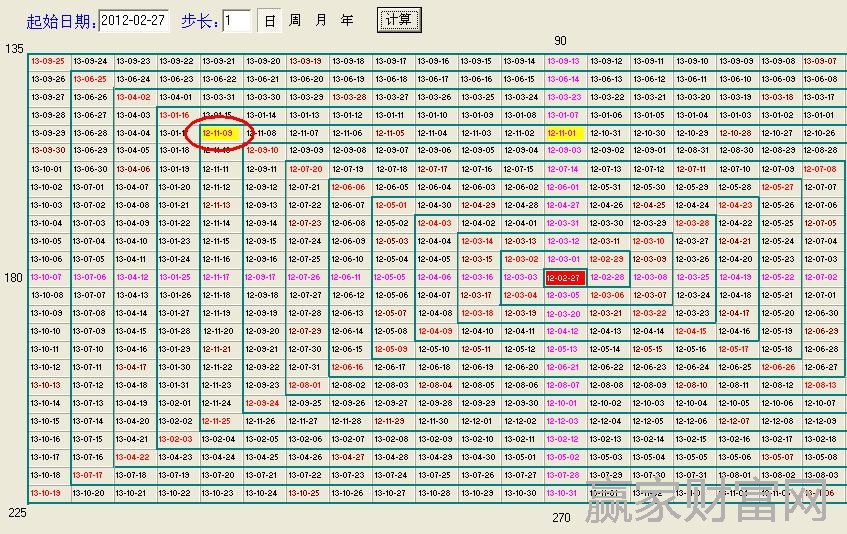Select the magenta cell 13-09-13 in top row
The height and width of the screenshot is (534, 847).
point(563,61)
